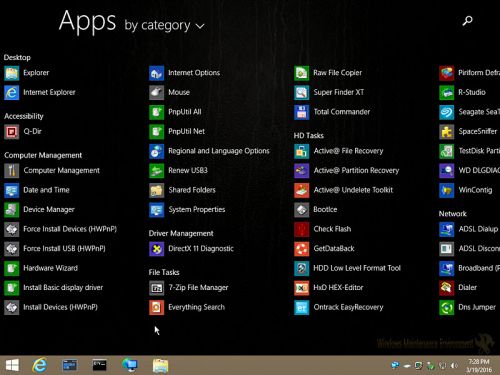Click the search magnifier icon
The image size is (500, 375).
tap(467, 21)
